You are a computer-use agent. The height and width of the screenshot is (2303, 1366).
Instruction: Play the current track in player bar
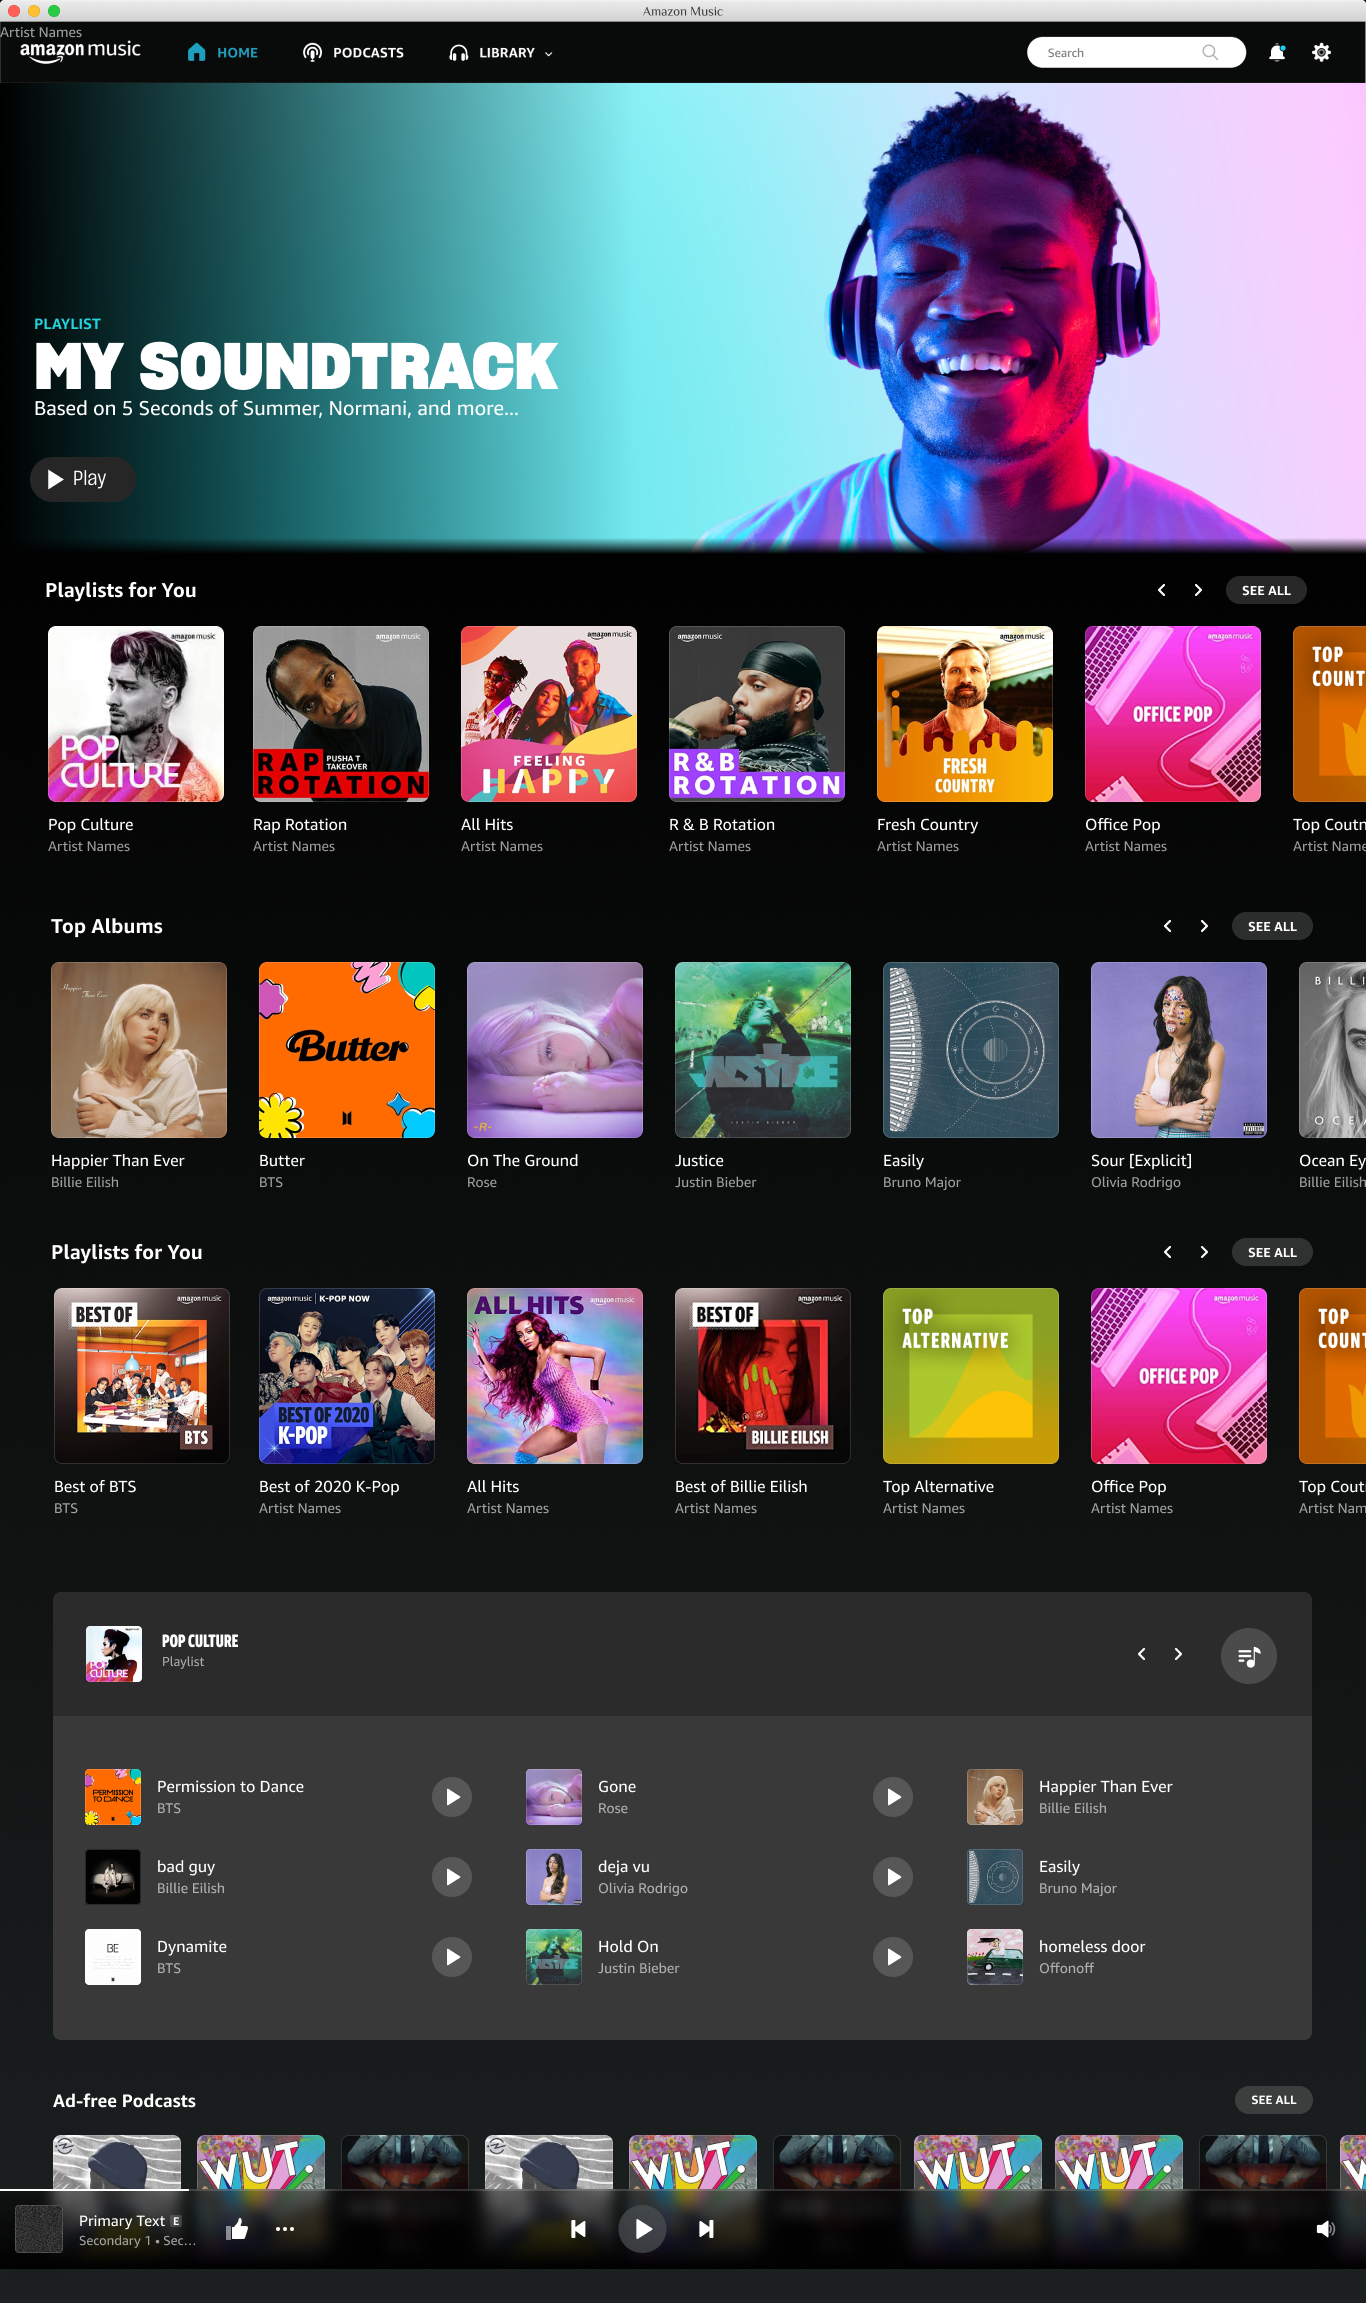point(642,2228)
